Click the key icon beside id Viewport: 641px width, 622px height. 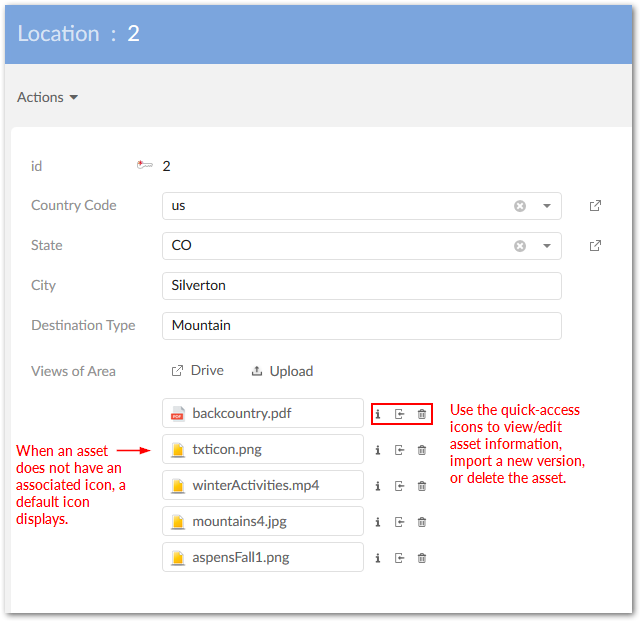click(144, 165)
